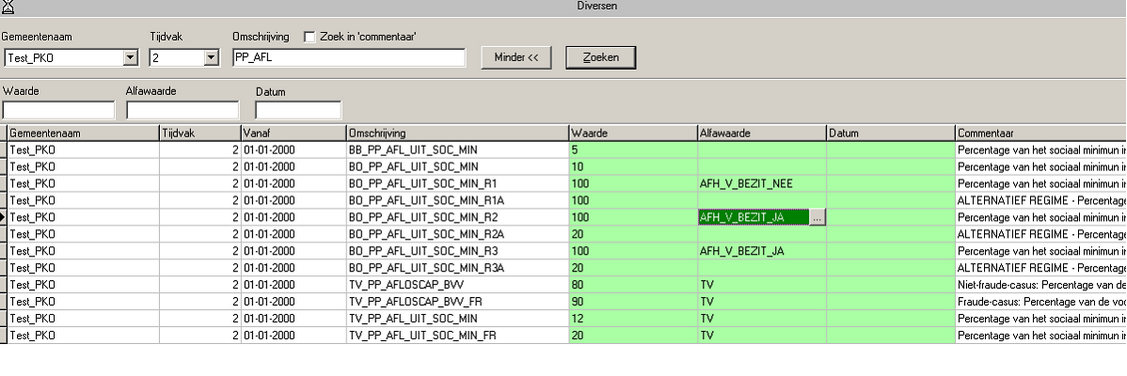Sort by the Gemeentenaam column header
Screen dimensions: 1127x376
point(83,134)
